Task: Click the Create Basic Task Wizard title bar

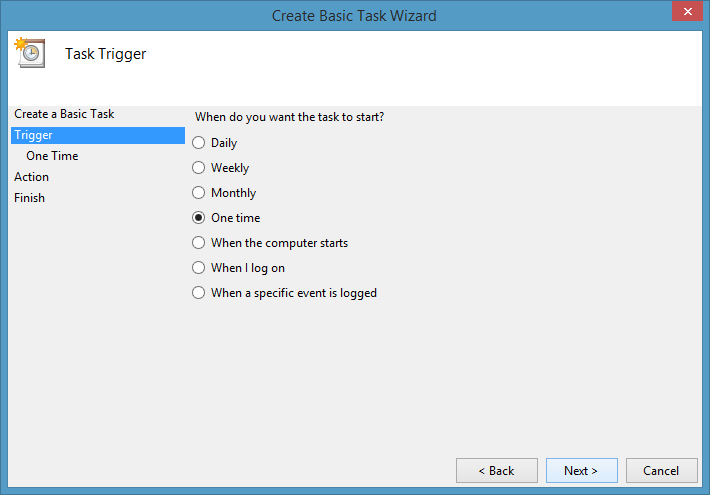Action: (x=354, y=16)
